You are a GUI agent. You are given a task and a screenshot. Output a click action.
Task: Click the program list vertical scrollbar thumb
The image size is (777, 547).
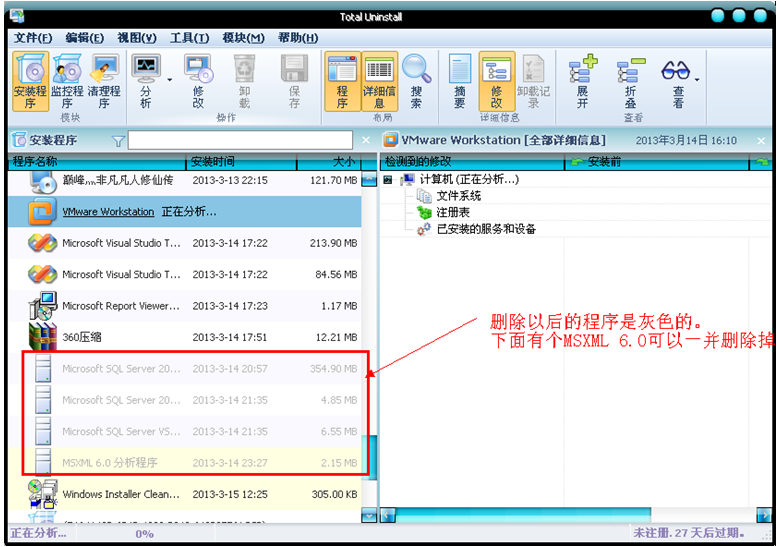(x=369, y=457)
